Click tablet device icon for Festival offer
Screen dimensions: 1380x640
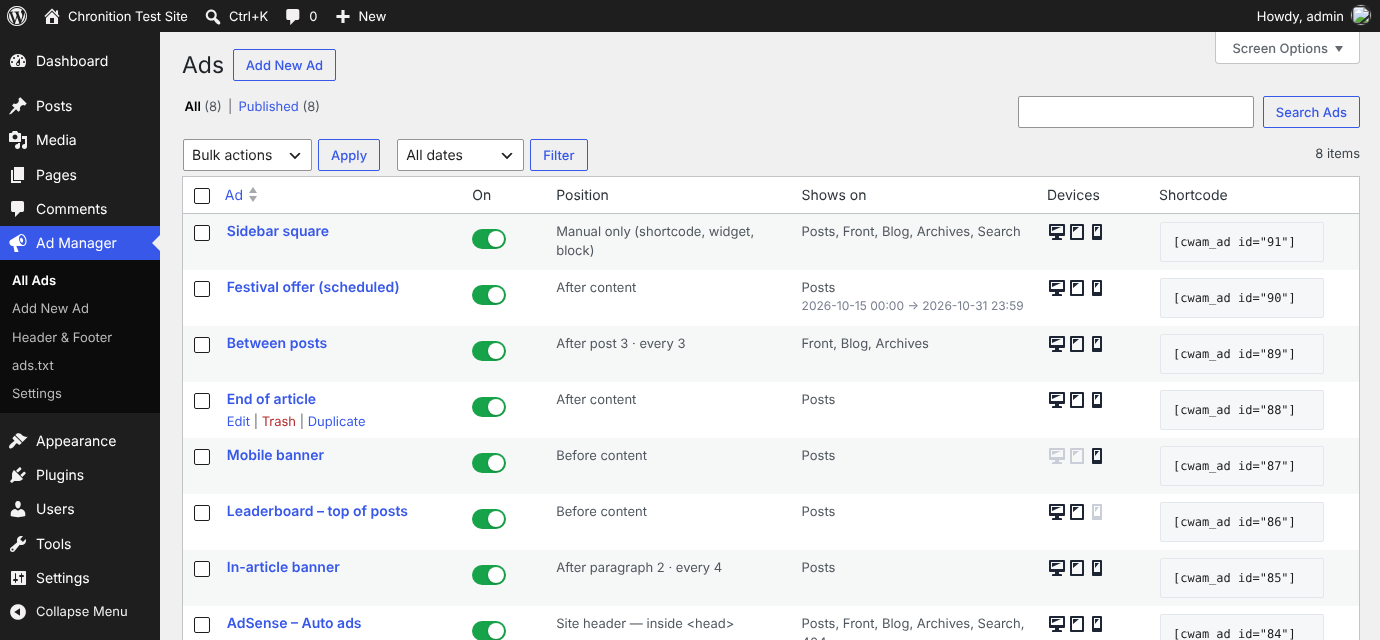[x=1077, y=288]
